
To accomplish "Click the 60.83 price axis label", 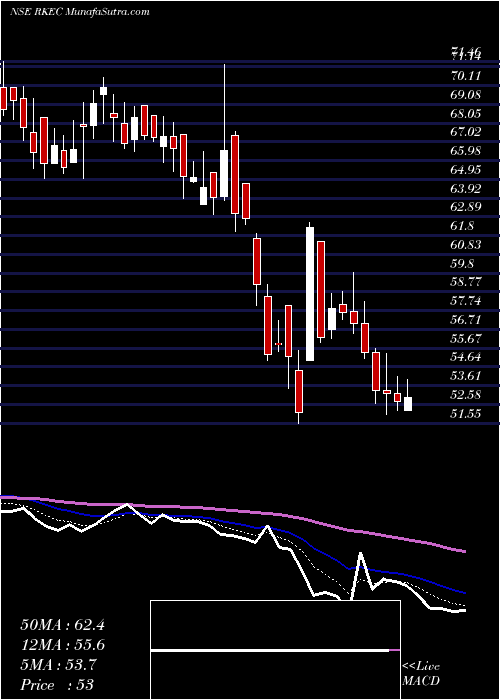I will click(x=466, y=245).
